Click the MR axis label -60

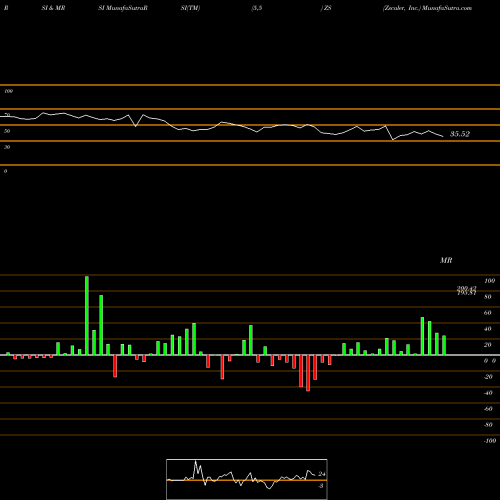(x=488, y=409)
